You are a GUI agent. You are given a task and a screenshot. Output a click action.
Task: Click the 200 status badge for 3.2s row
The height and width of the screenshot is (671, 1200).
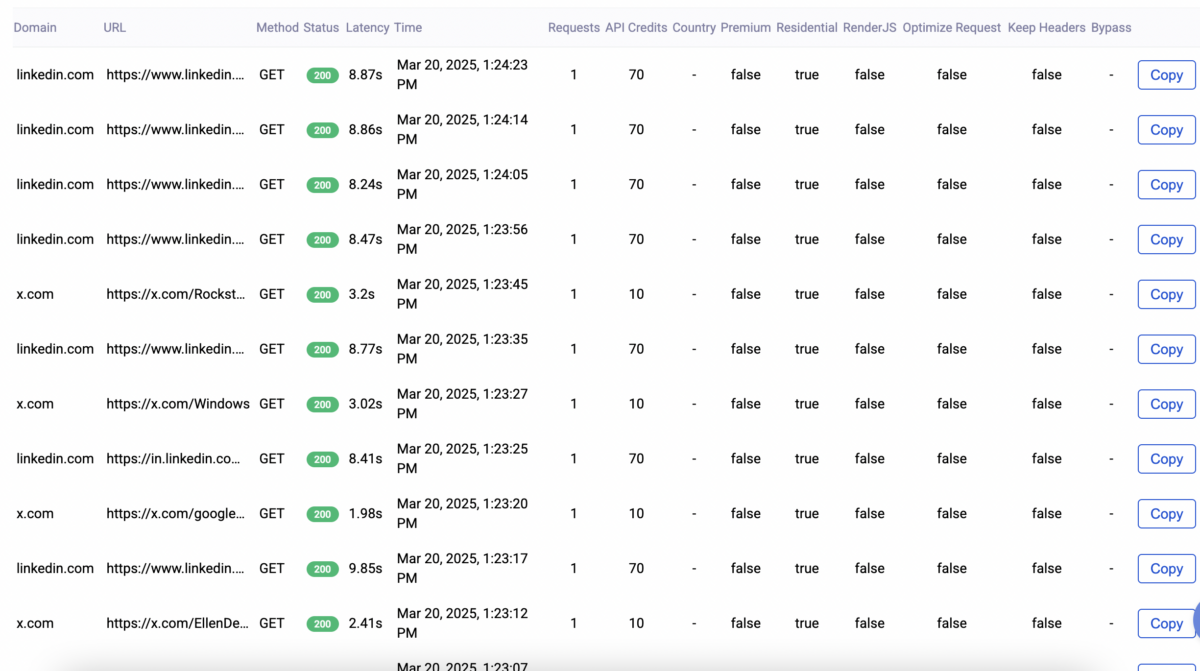point(322,295)
